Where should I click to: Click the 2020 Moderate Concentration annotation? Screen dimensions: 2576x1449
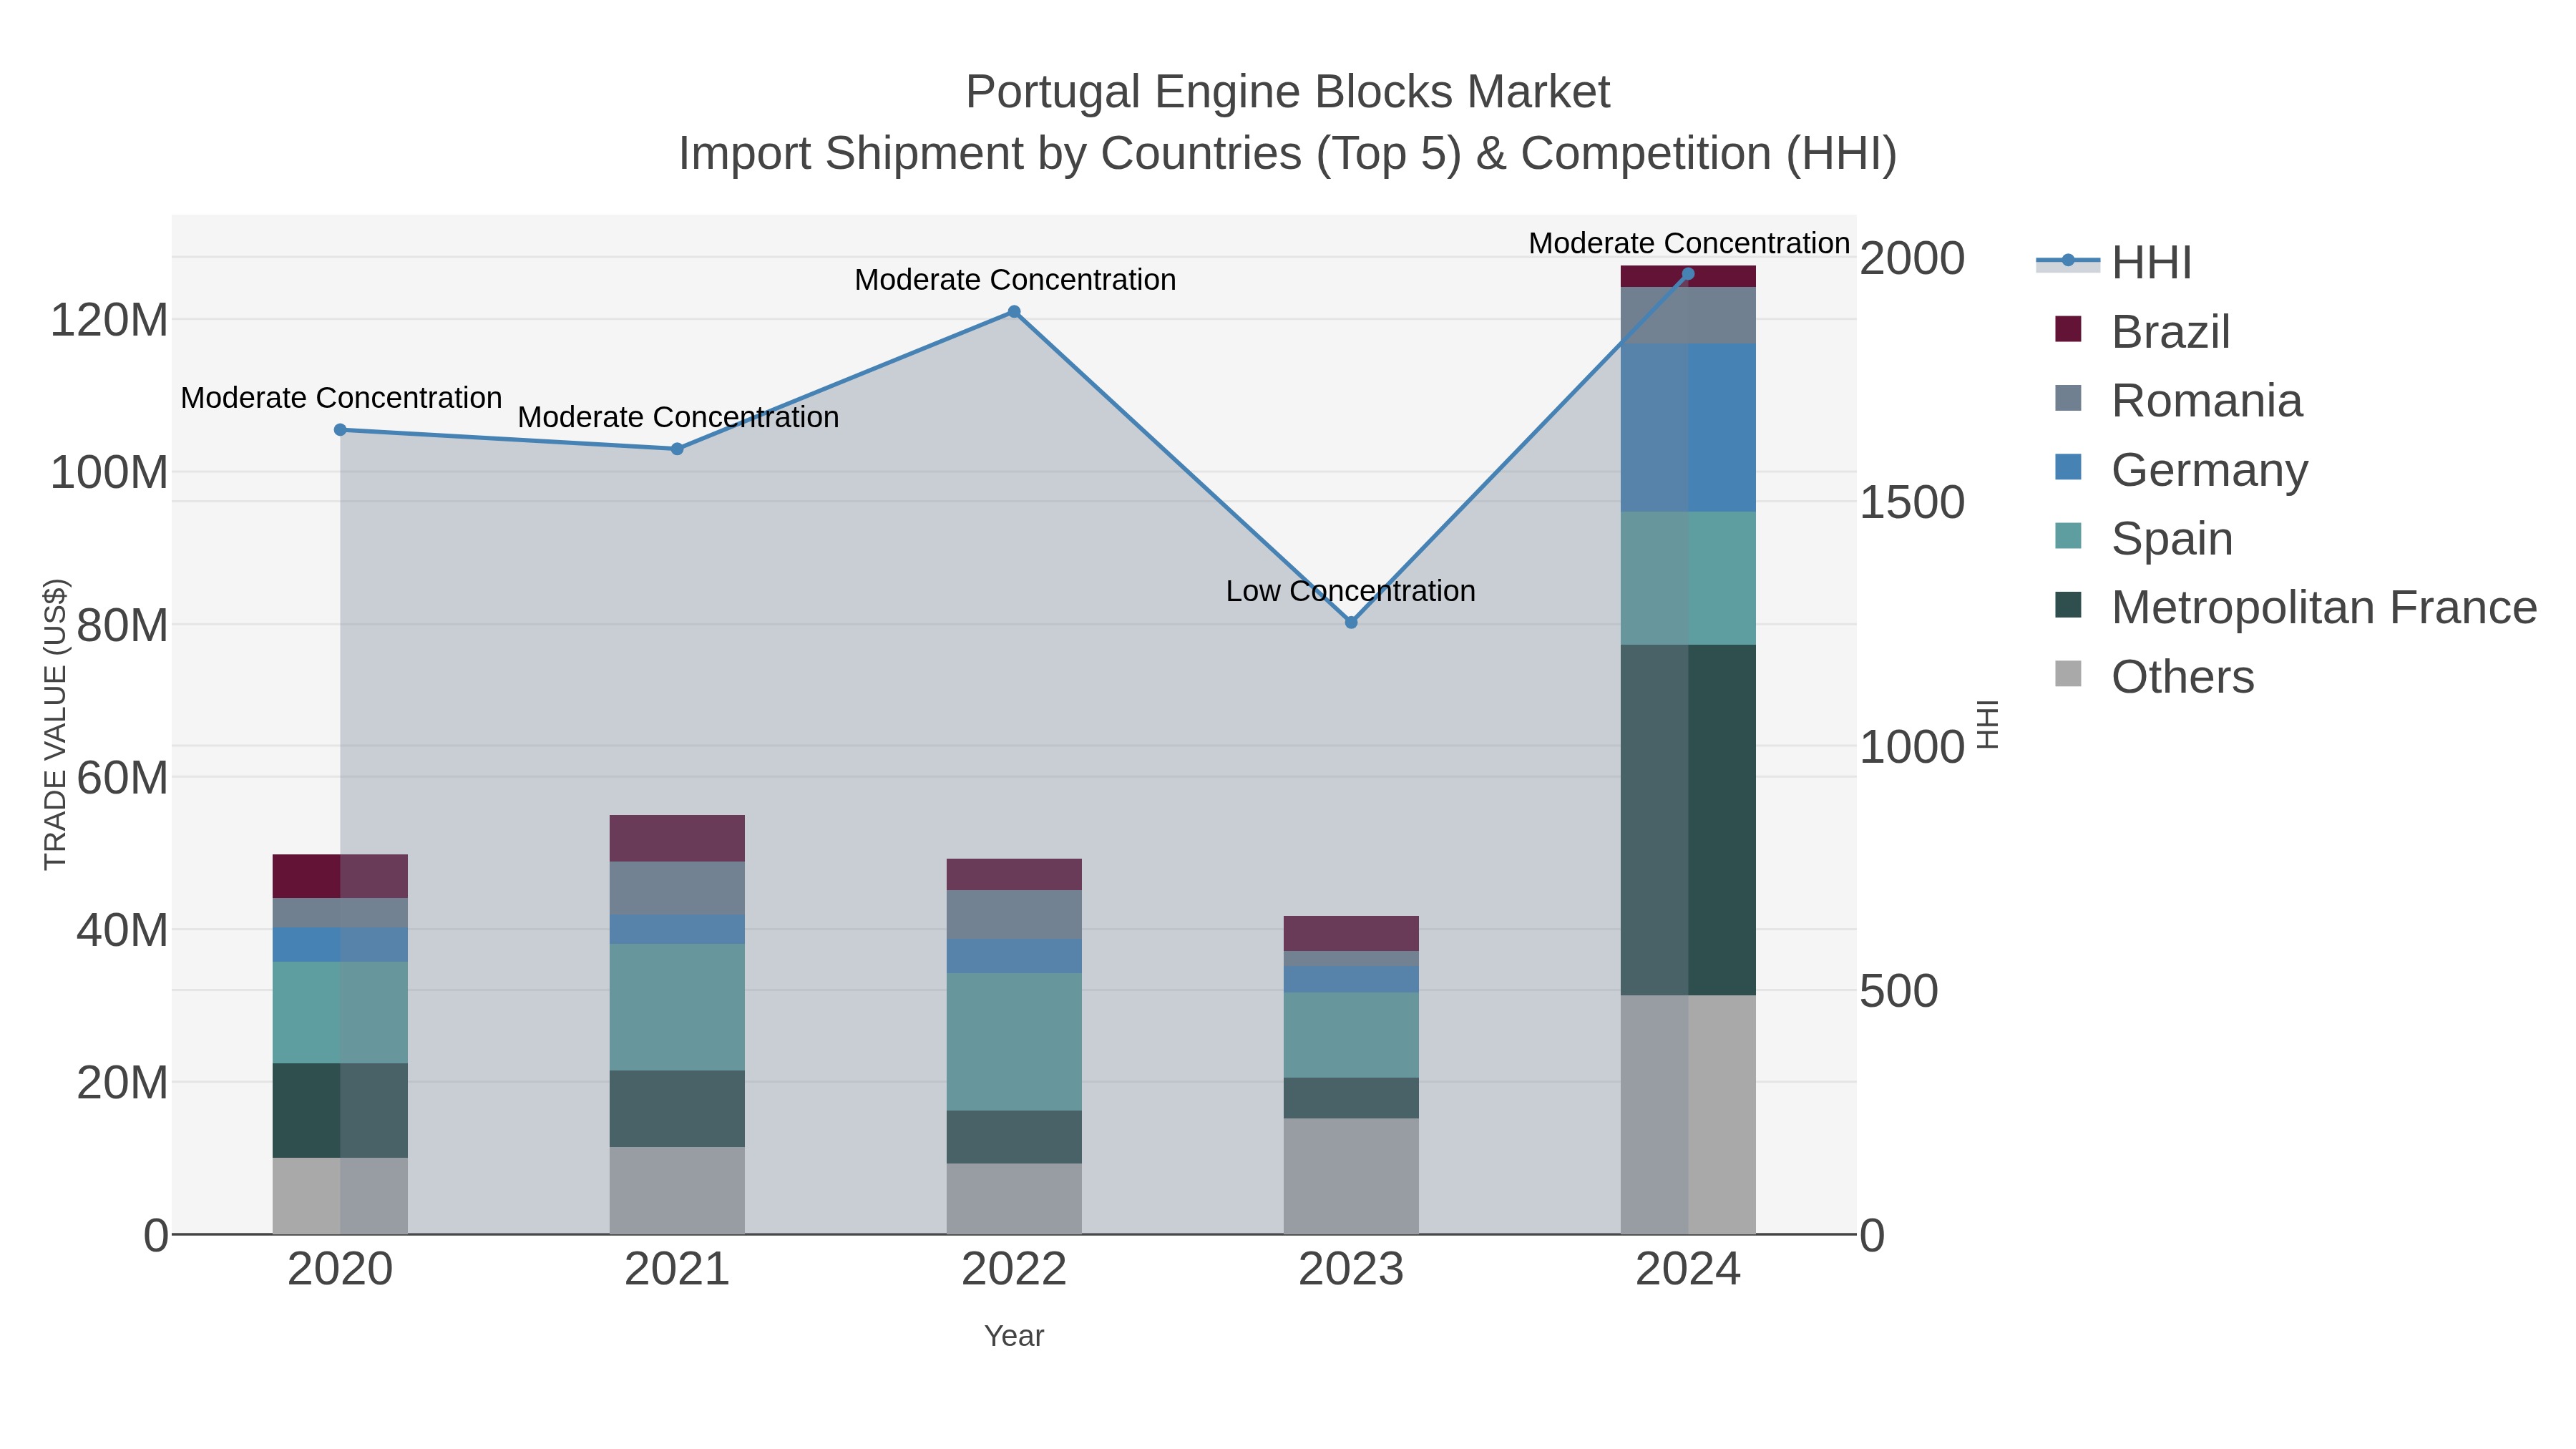pyautogui.click(x=341, y=398)
